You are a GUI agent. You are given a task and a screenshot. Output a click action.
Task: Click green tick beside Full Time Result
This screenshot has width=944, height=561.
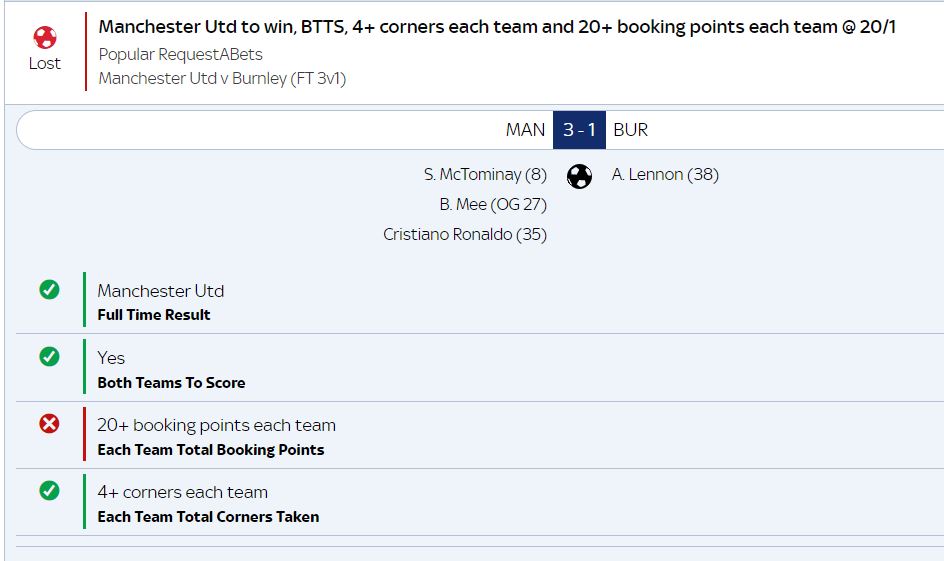pyautogui.click(x=49, y=290)
